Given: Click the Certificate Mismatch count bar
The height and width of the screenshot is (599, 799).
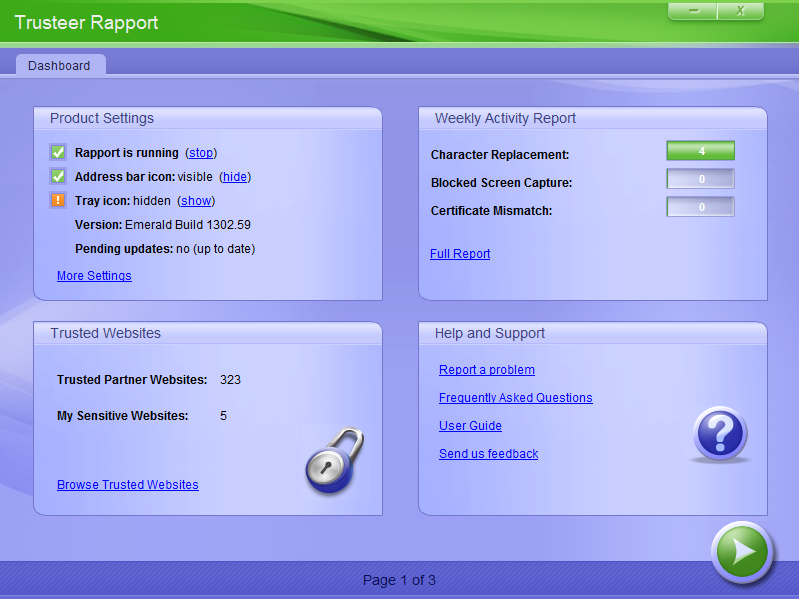Looking at the screenshot, I should (701, 207).
